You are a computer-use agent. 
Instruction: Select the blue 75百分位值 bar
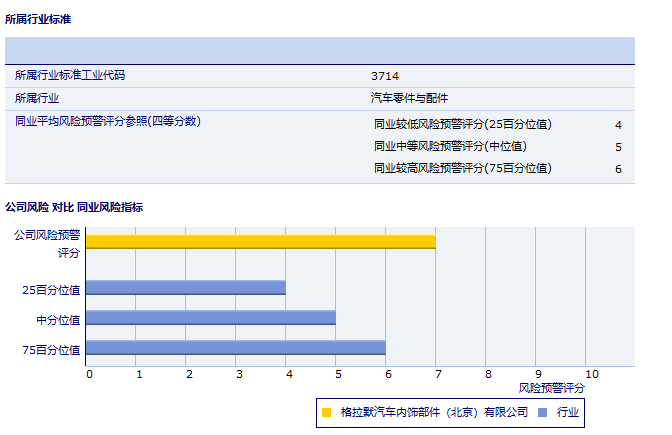[x=235, y=348]
